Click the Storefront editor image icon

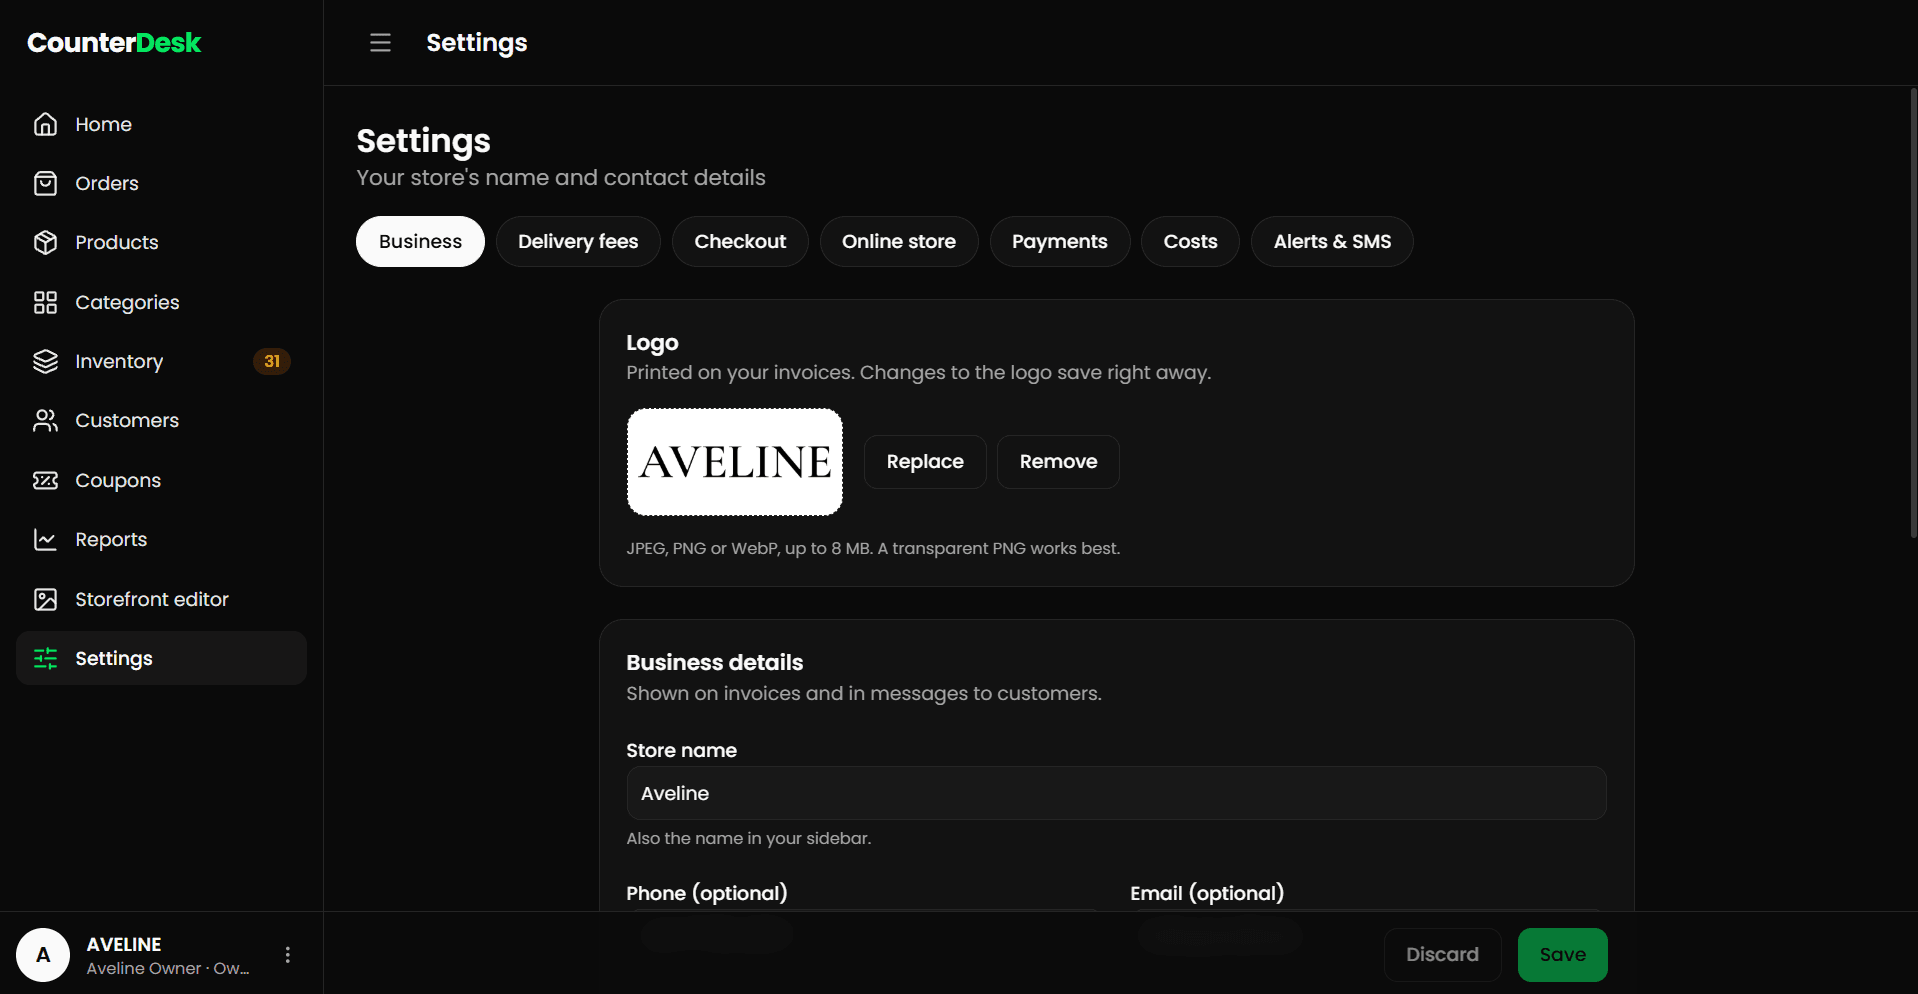(x=45, y=599)
